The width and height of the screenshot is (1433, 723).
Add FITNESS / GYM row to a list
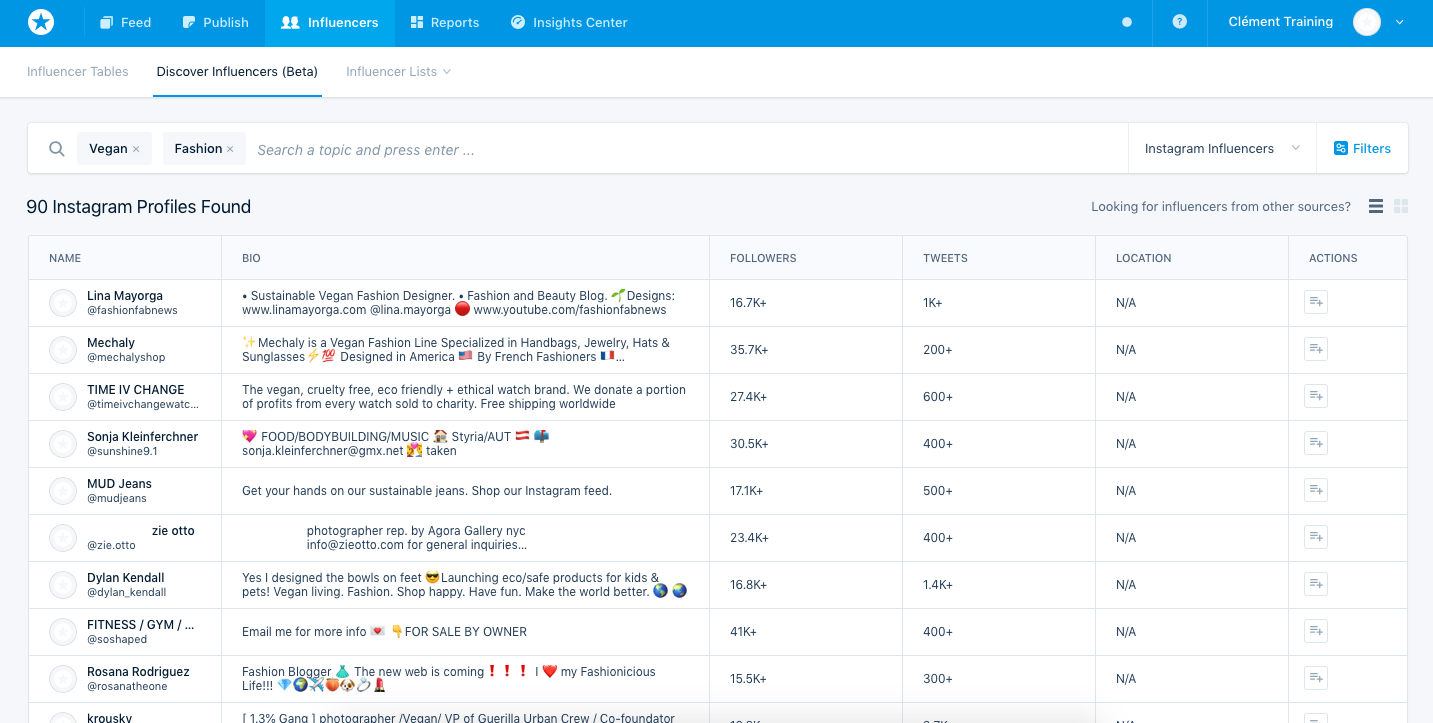(1316, 631)
